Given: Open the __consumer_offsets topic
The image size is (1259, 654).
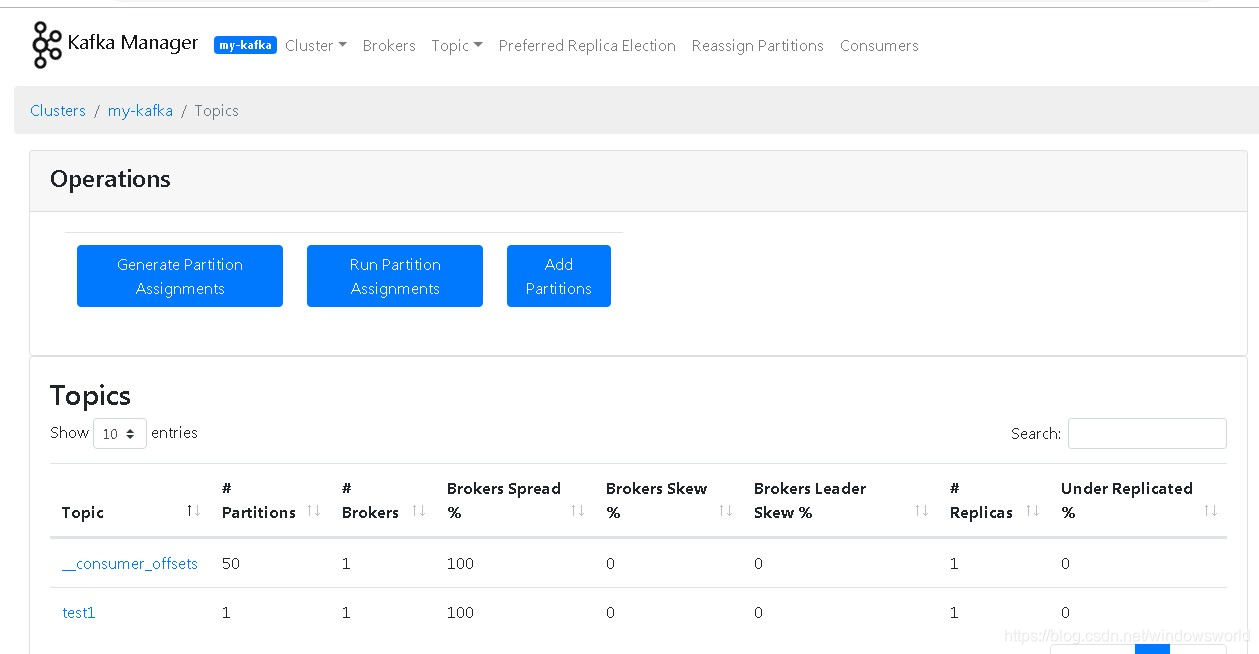Looking at the screenshot, I should click(130, 564).
